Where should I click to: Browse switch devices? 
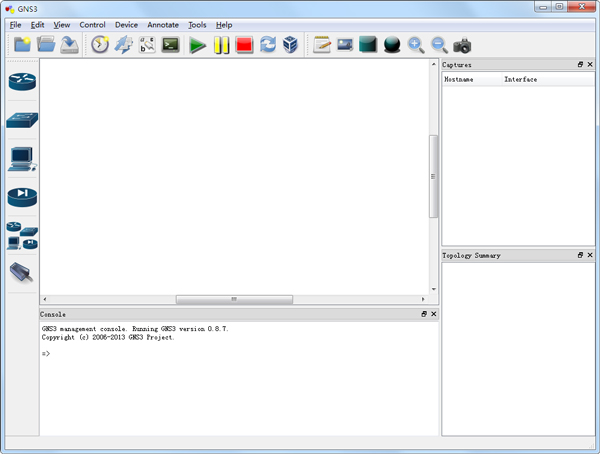point(22,120)
